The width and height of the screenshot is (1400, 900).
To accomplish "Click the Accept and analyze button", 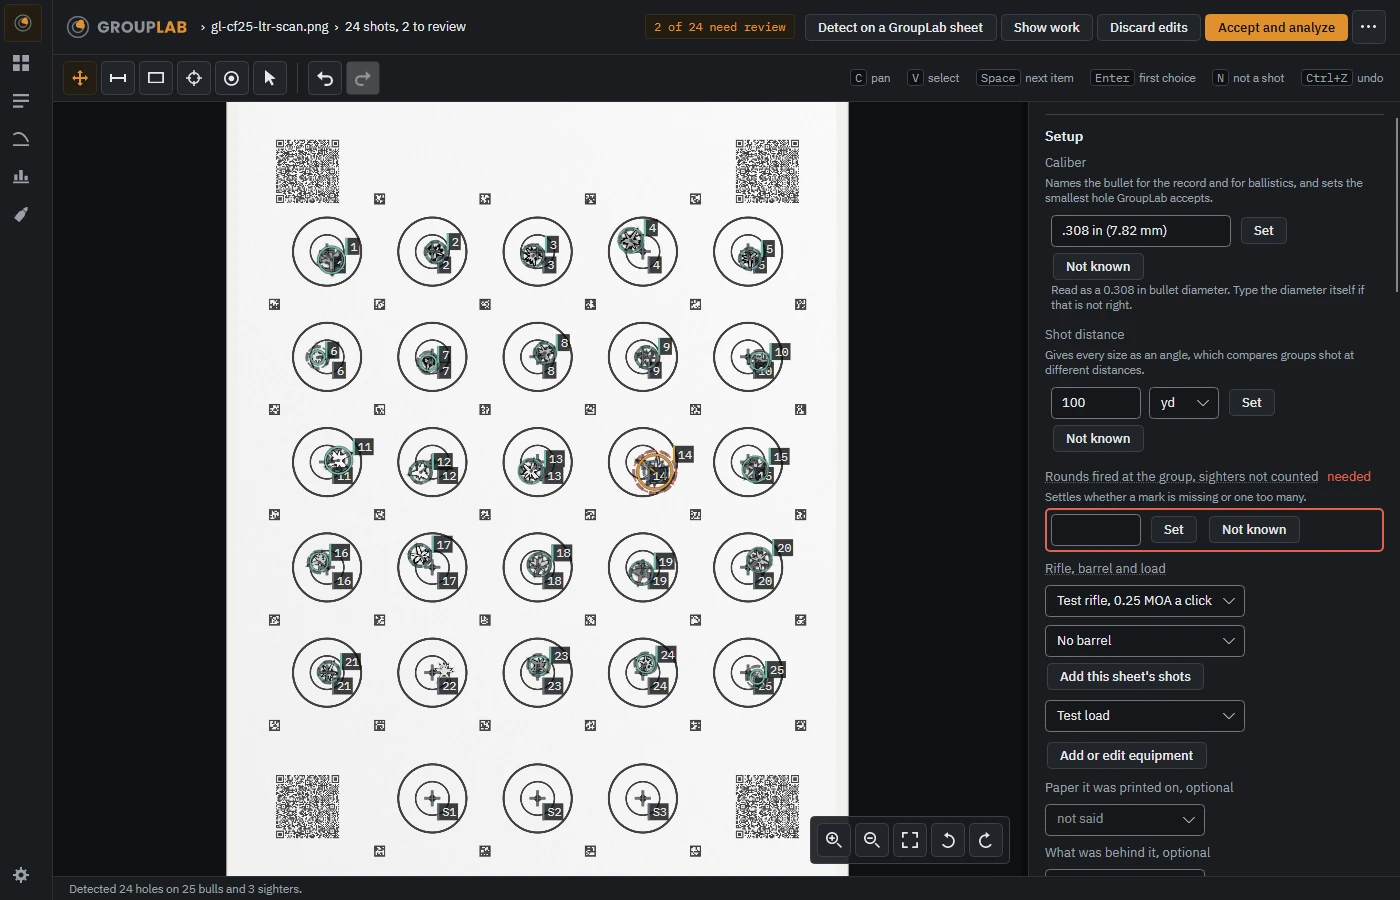I will pyautogui.click(x=1276, y=27).
